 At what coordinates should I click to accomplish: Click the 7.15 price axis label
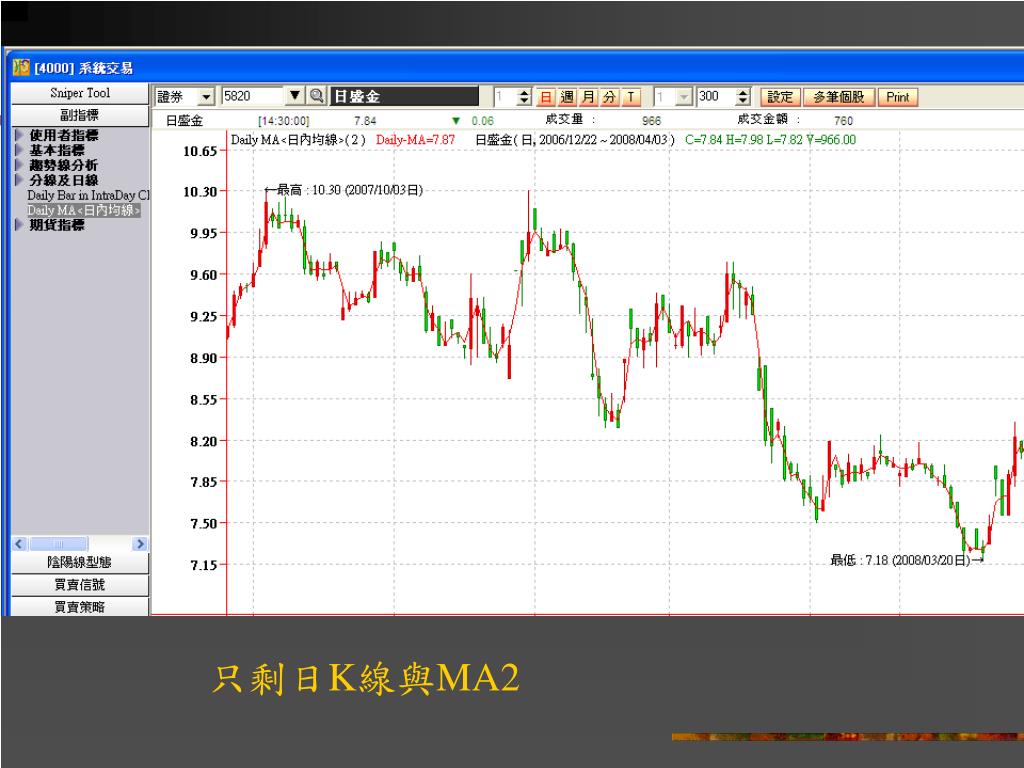pos(204,566)
